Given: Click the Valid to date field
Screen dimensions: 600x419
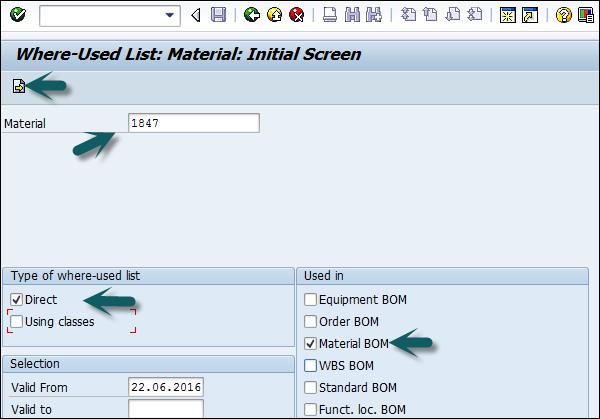Looking at the screenshot, I should 166,409.
